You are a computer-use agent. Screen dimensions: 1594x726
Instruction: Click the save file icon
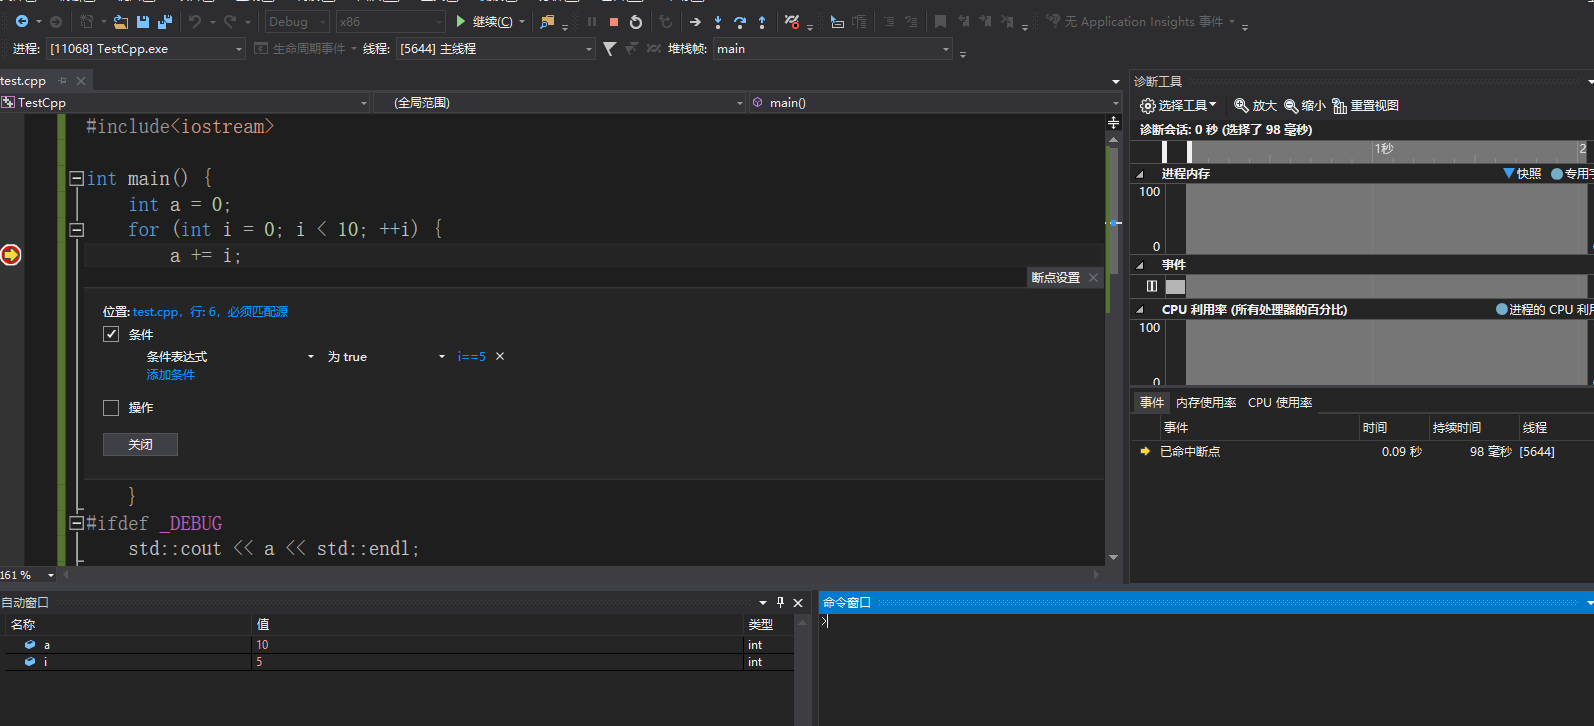143,21
